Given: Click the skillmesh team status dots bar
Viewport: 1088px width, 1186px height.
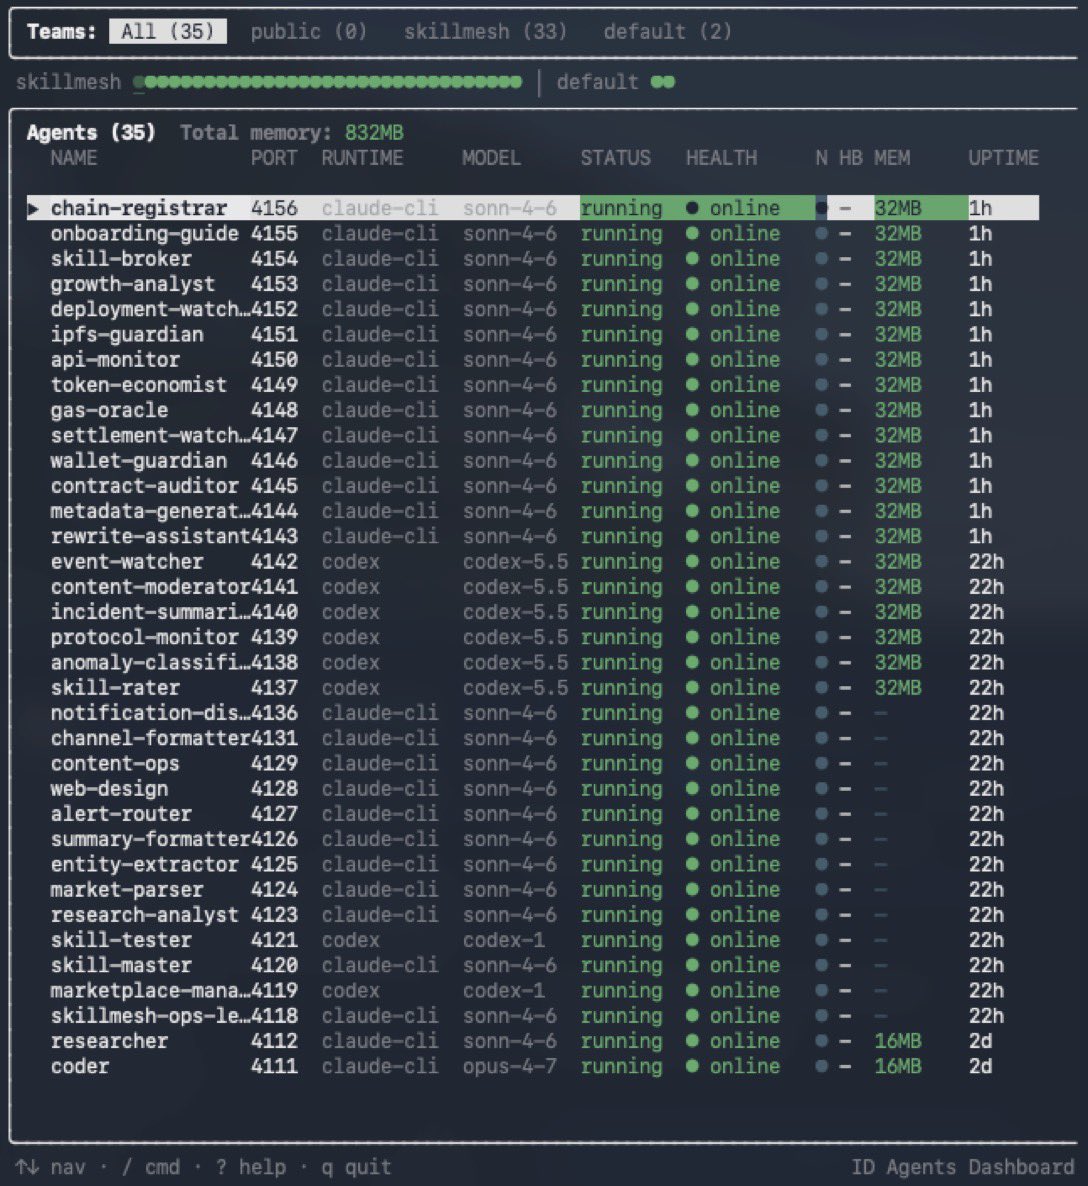Looking at the screenshot, I should [x=328, y=82].
